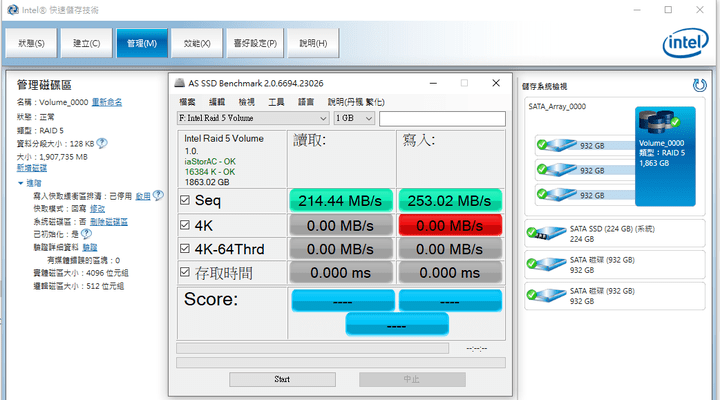Click the 大小：1,907,735 MB text
Image resolution: width=720 pixels, height=400 pixels.
coord(52,157)
